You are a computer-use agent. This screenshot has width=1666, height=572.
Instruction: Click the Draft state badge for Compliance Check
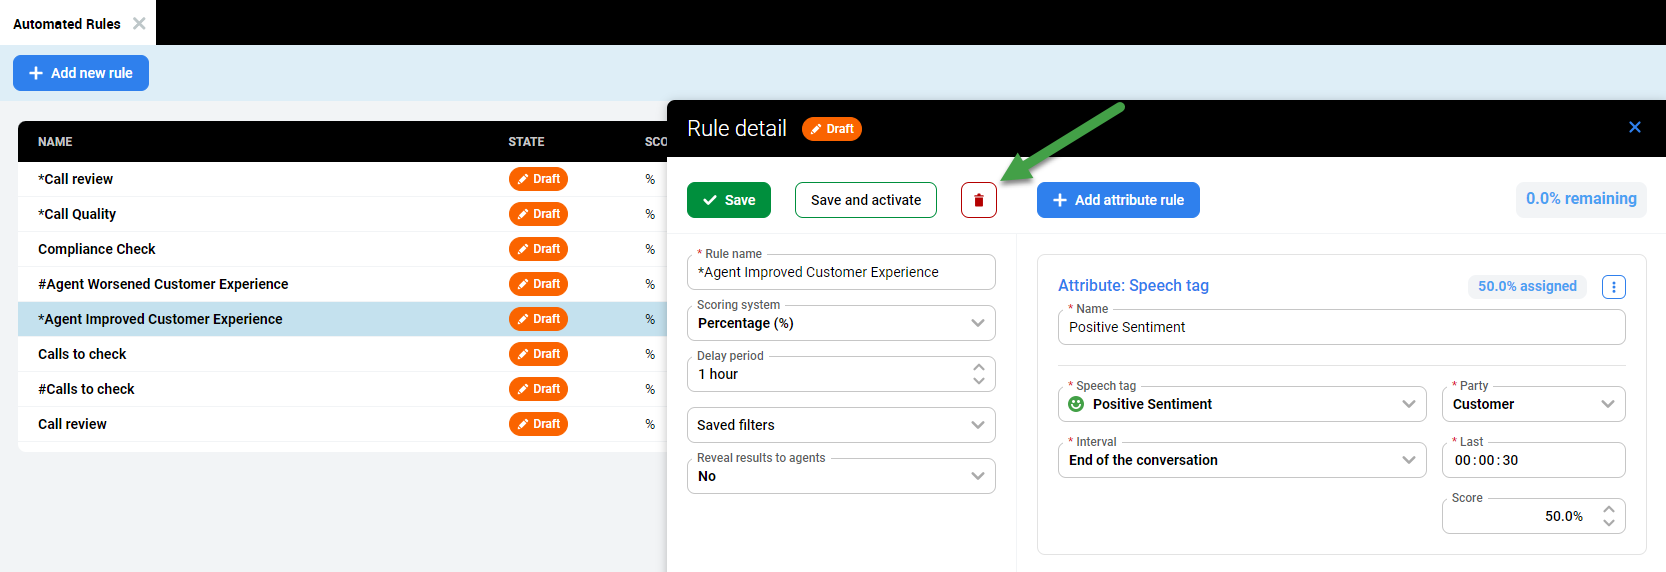538,249
